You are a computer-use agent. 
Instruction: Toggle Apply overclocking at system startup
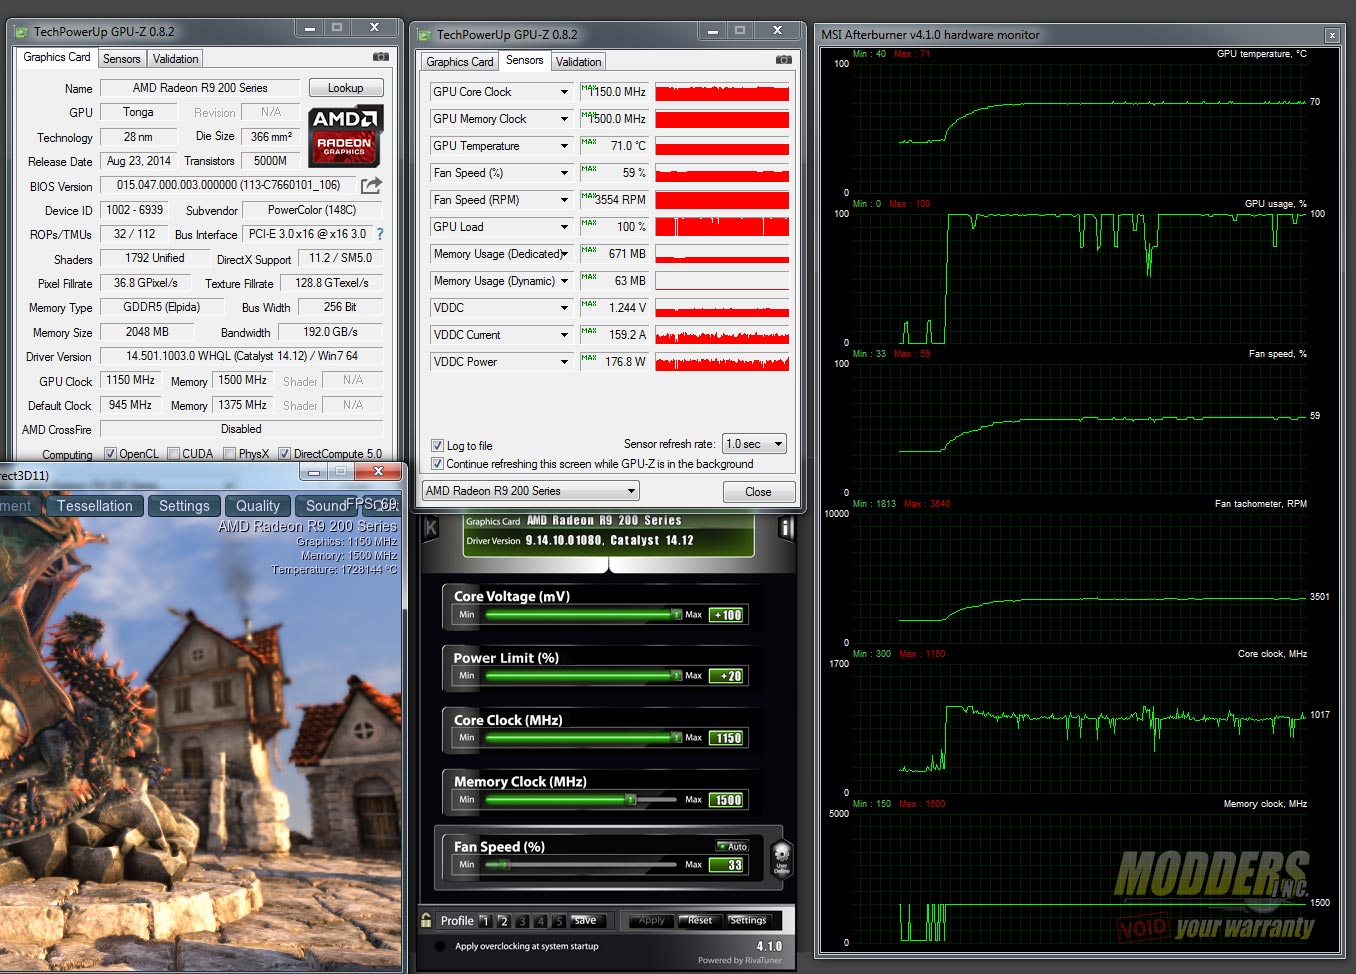440,946
